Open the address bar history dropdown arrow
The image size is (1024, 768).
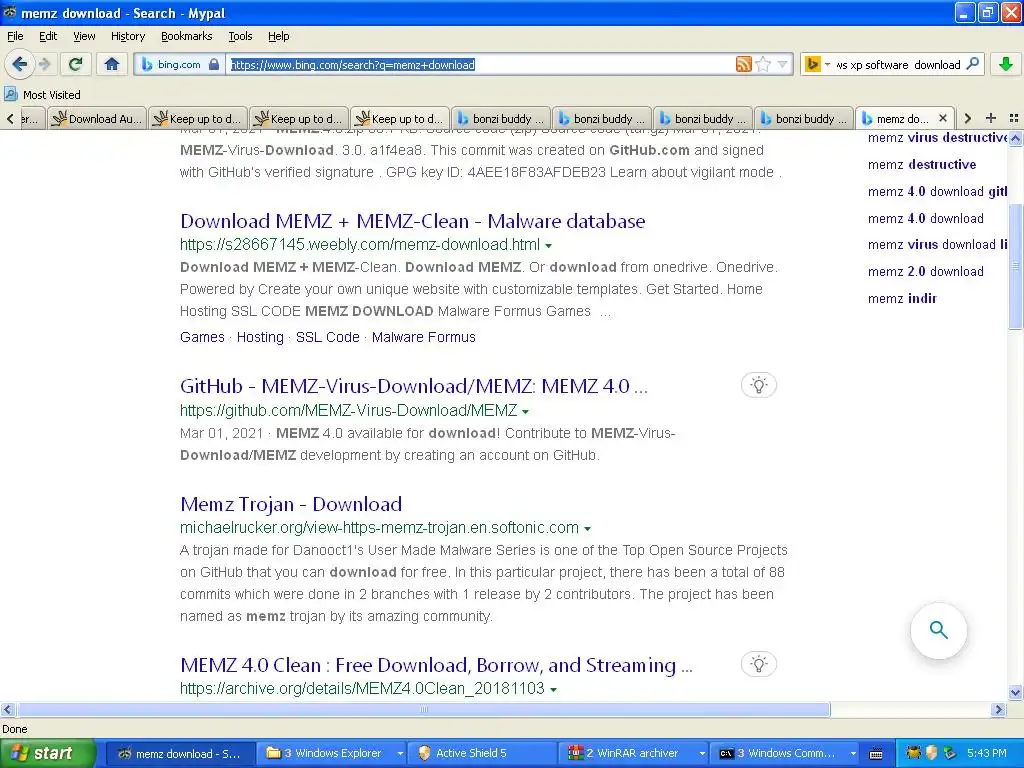click(x=782, y=64)
